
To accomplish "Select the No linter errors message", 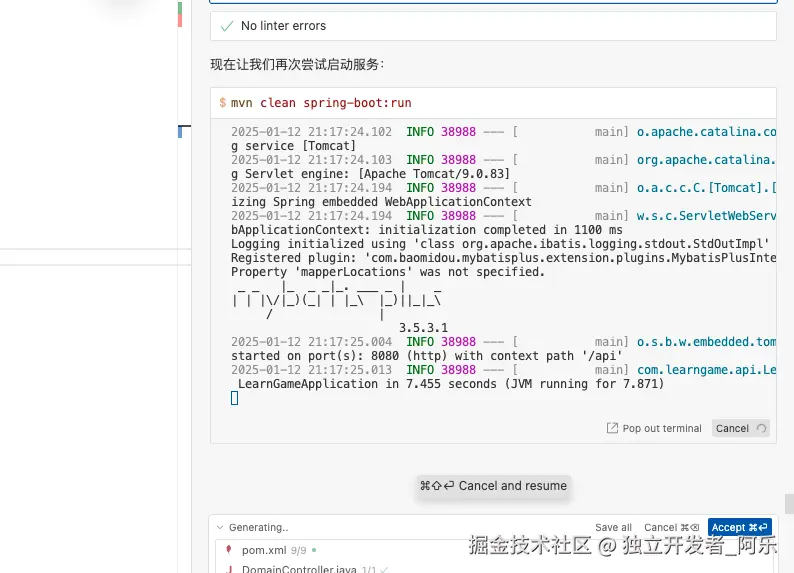I will click(283, 26).
